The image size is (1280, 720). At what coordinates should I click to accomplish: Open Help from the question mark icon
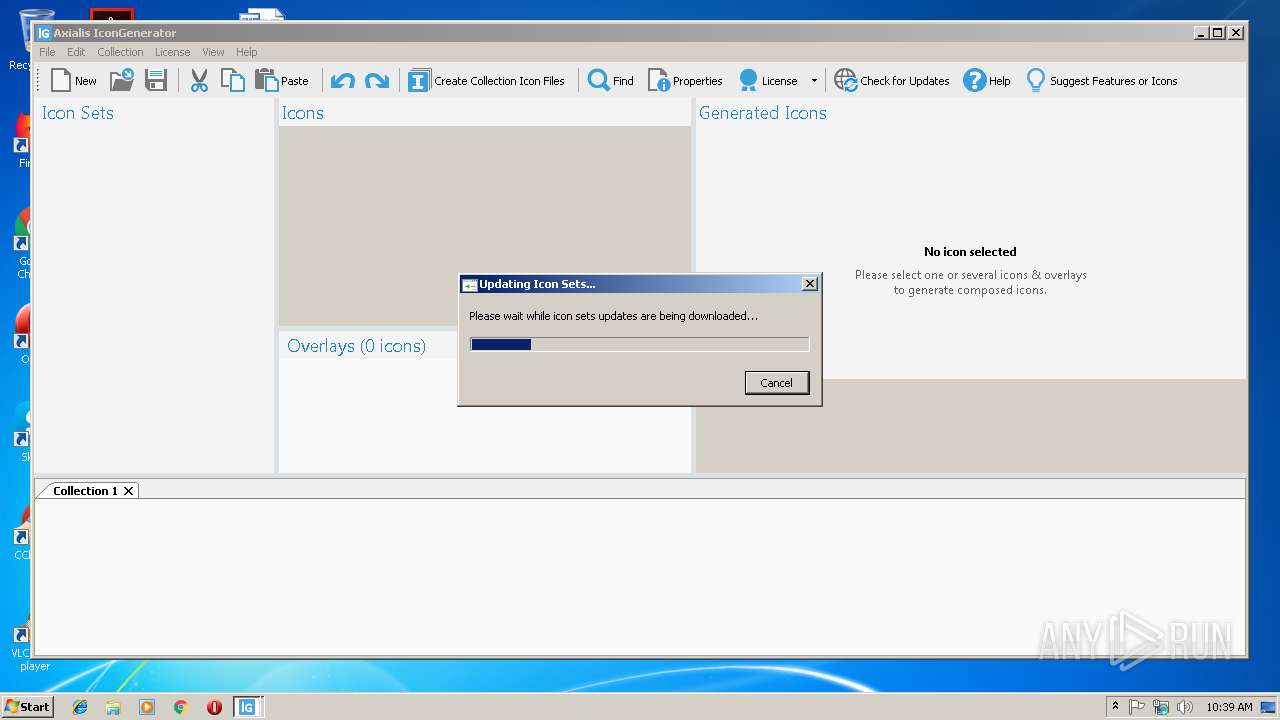tap(987, 81)
